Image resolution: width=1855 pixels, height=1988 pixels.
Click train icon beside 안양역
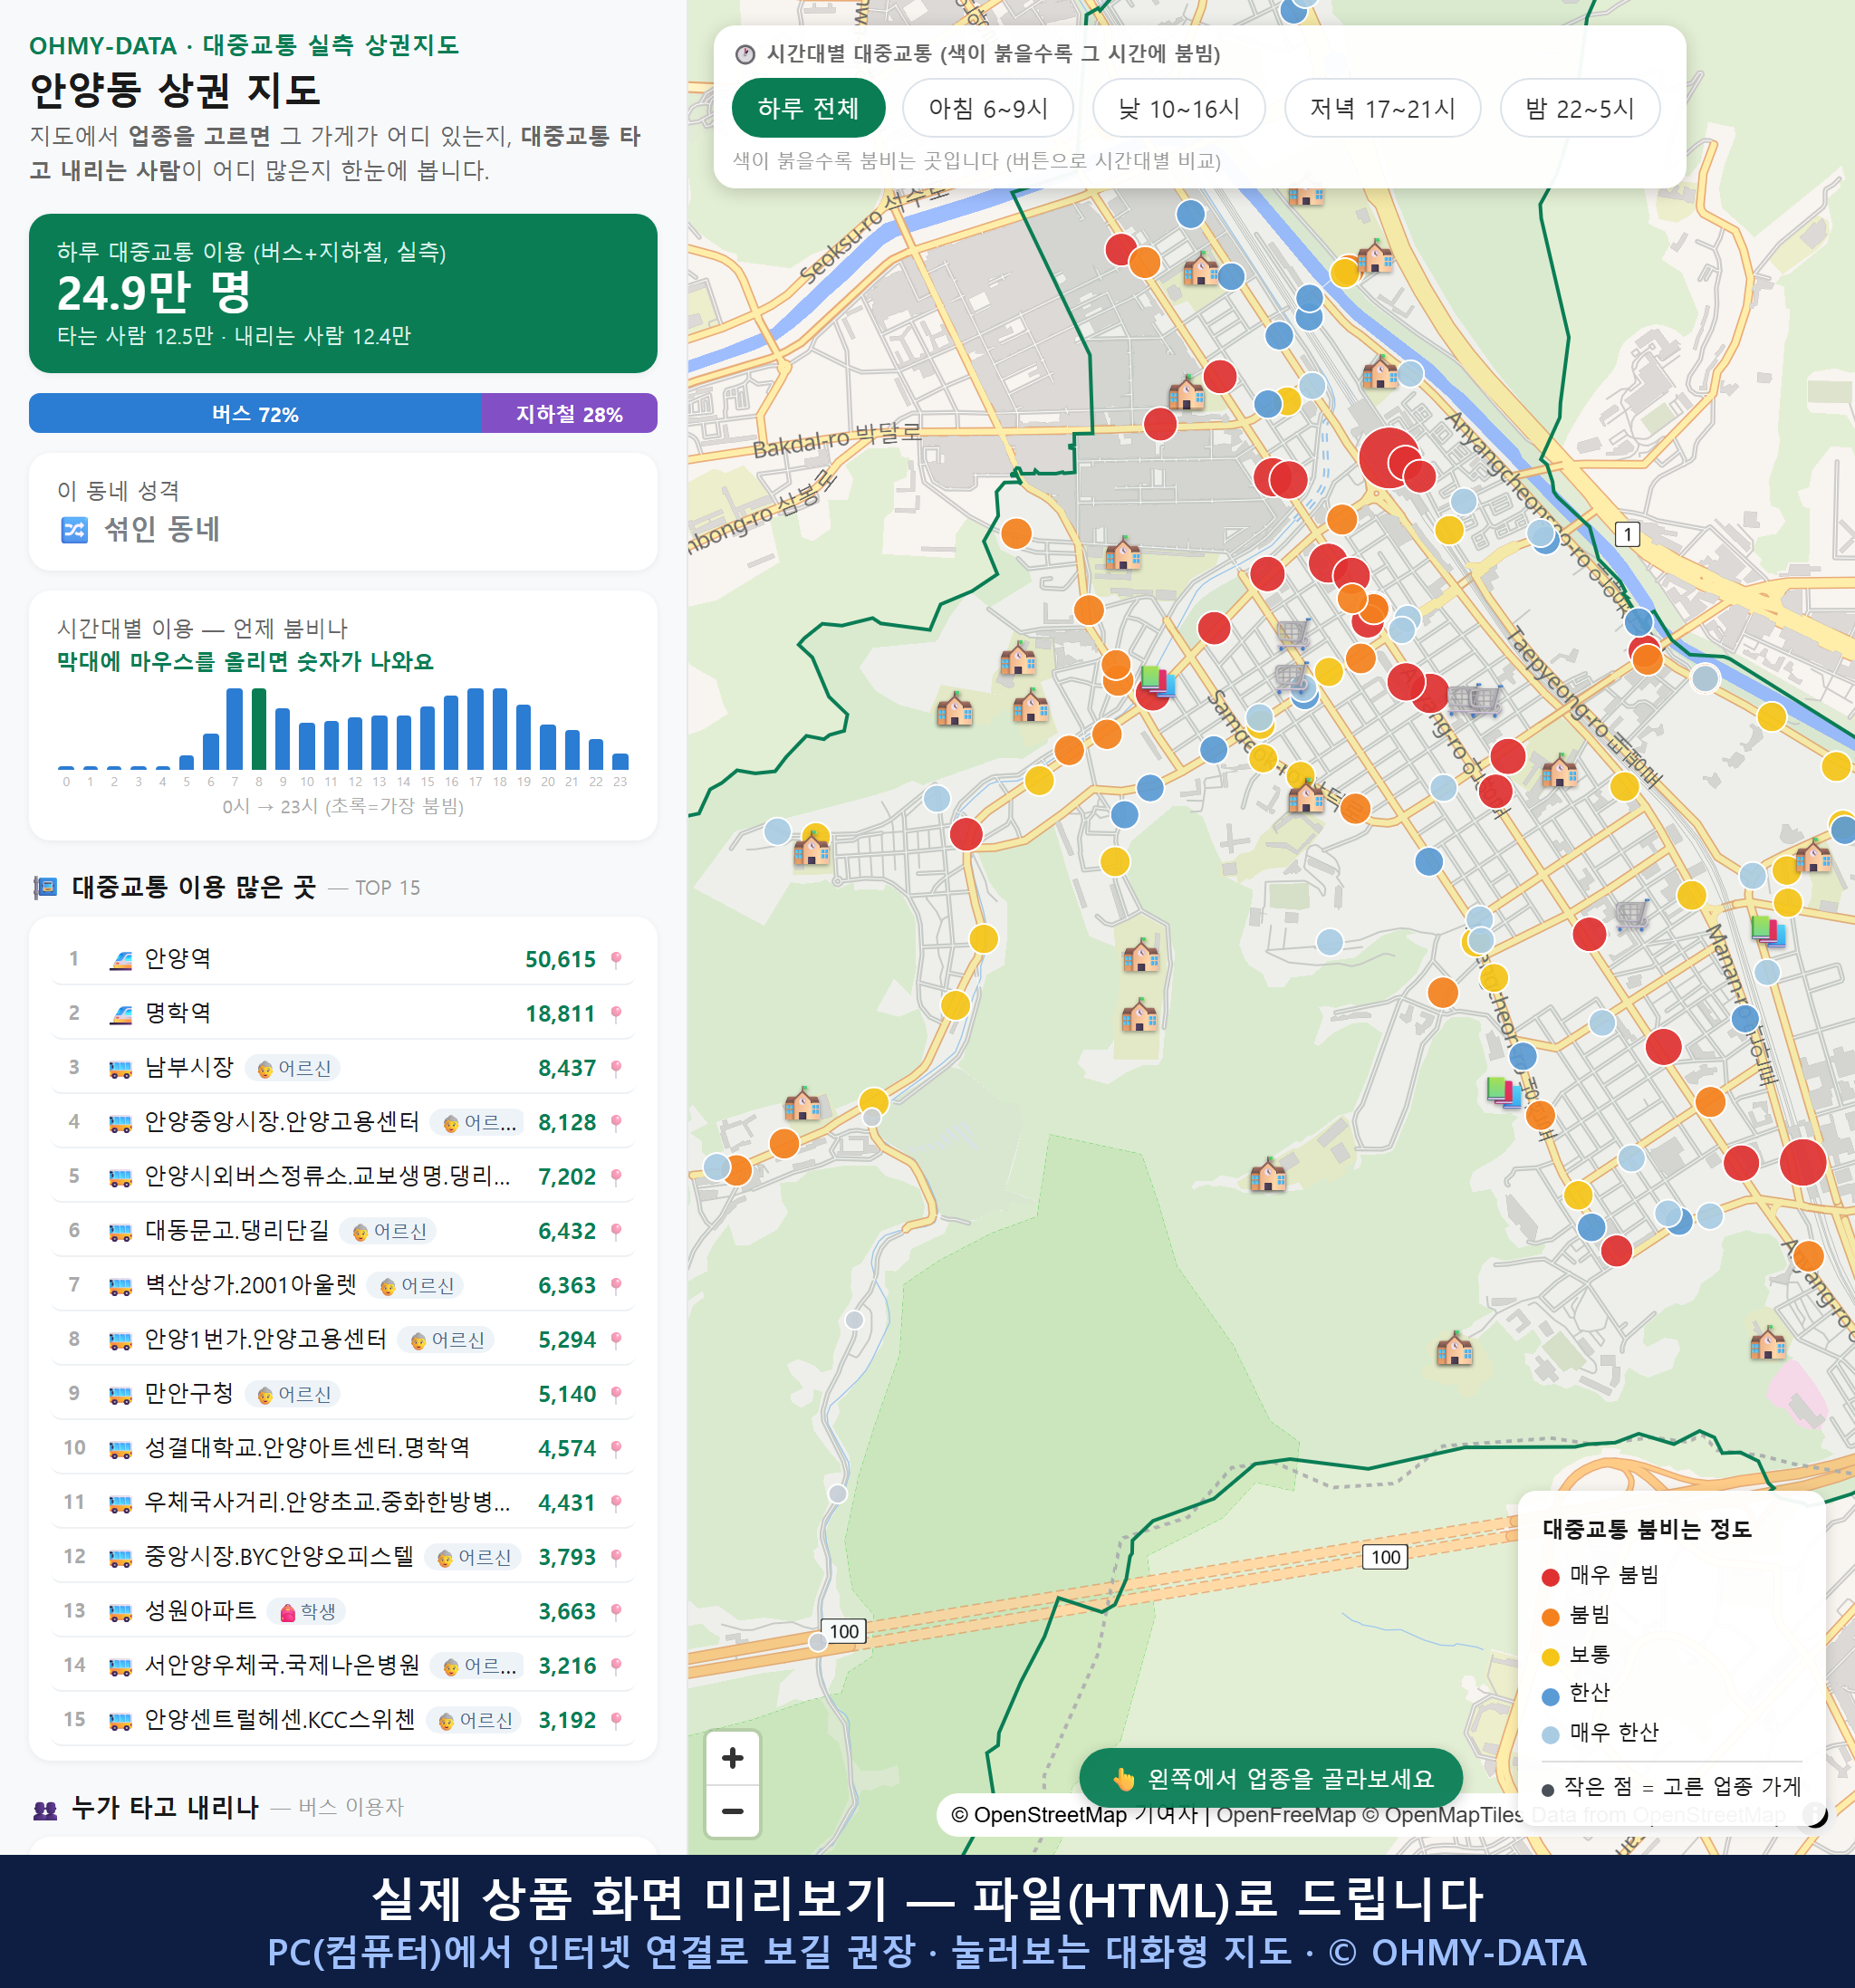[x=120, y=960]
